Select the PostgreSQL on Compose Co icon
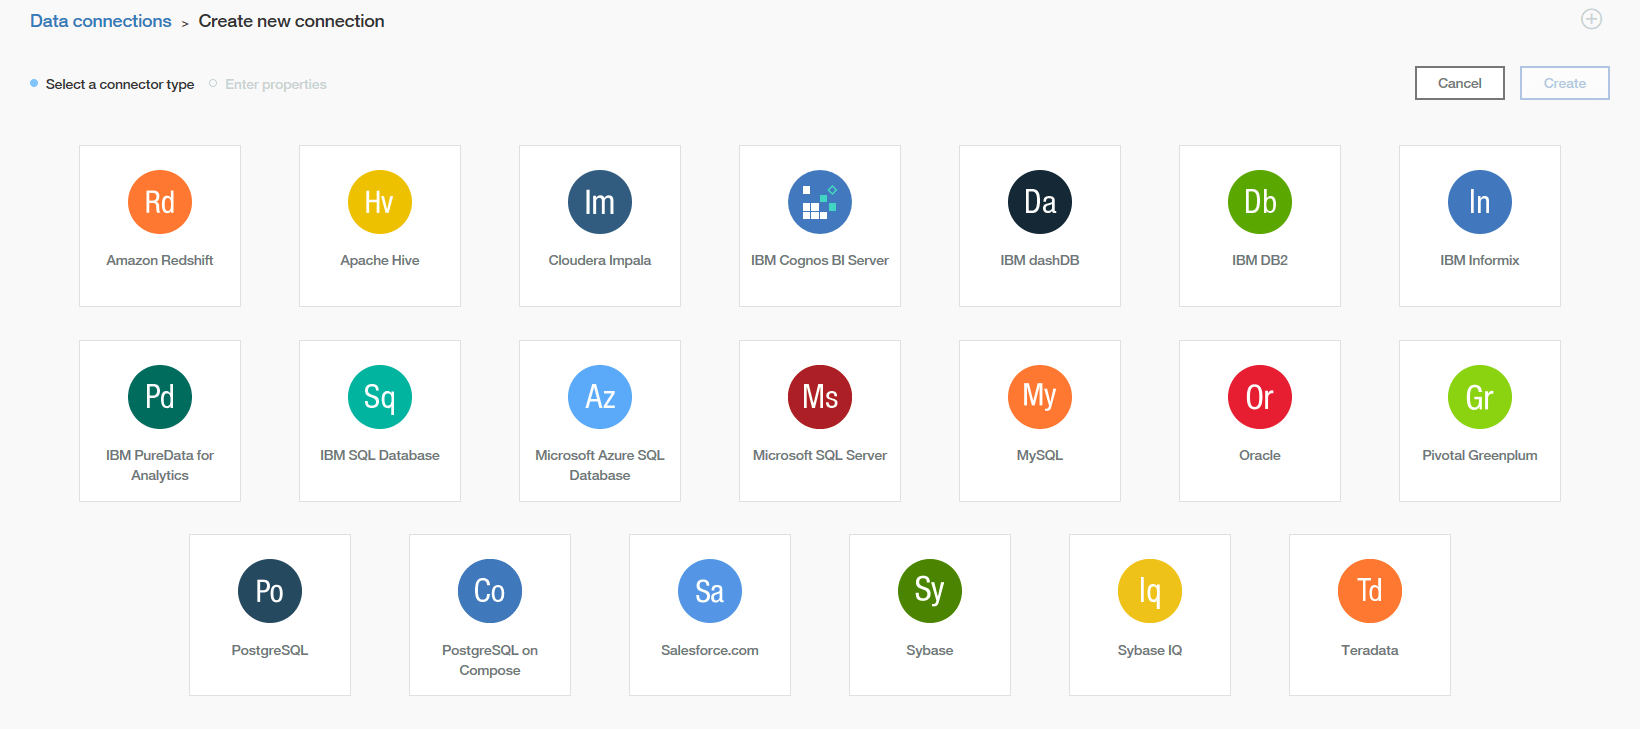This screenshot has width=1640, height=729. point(490,591)
